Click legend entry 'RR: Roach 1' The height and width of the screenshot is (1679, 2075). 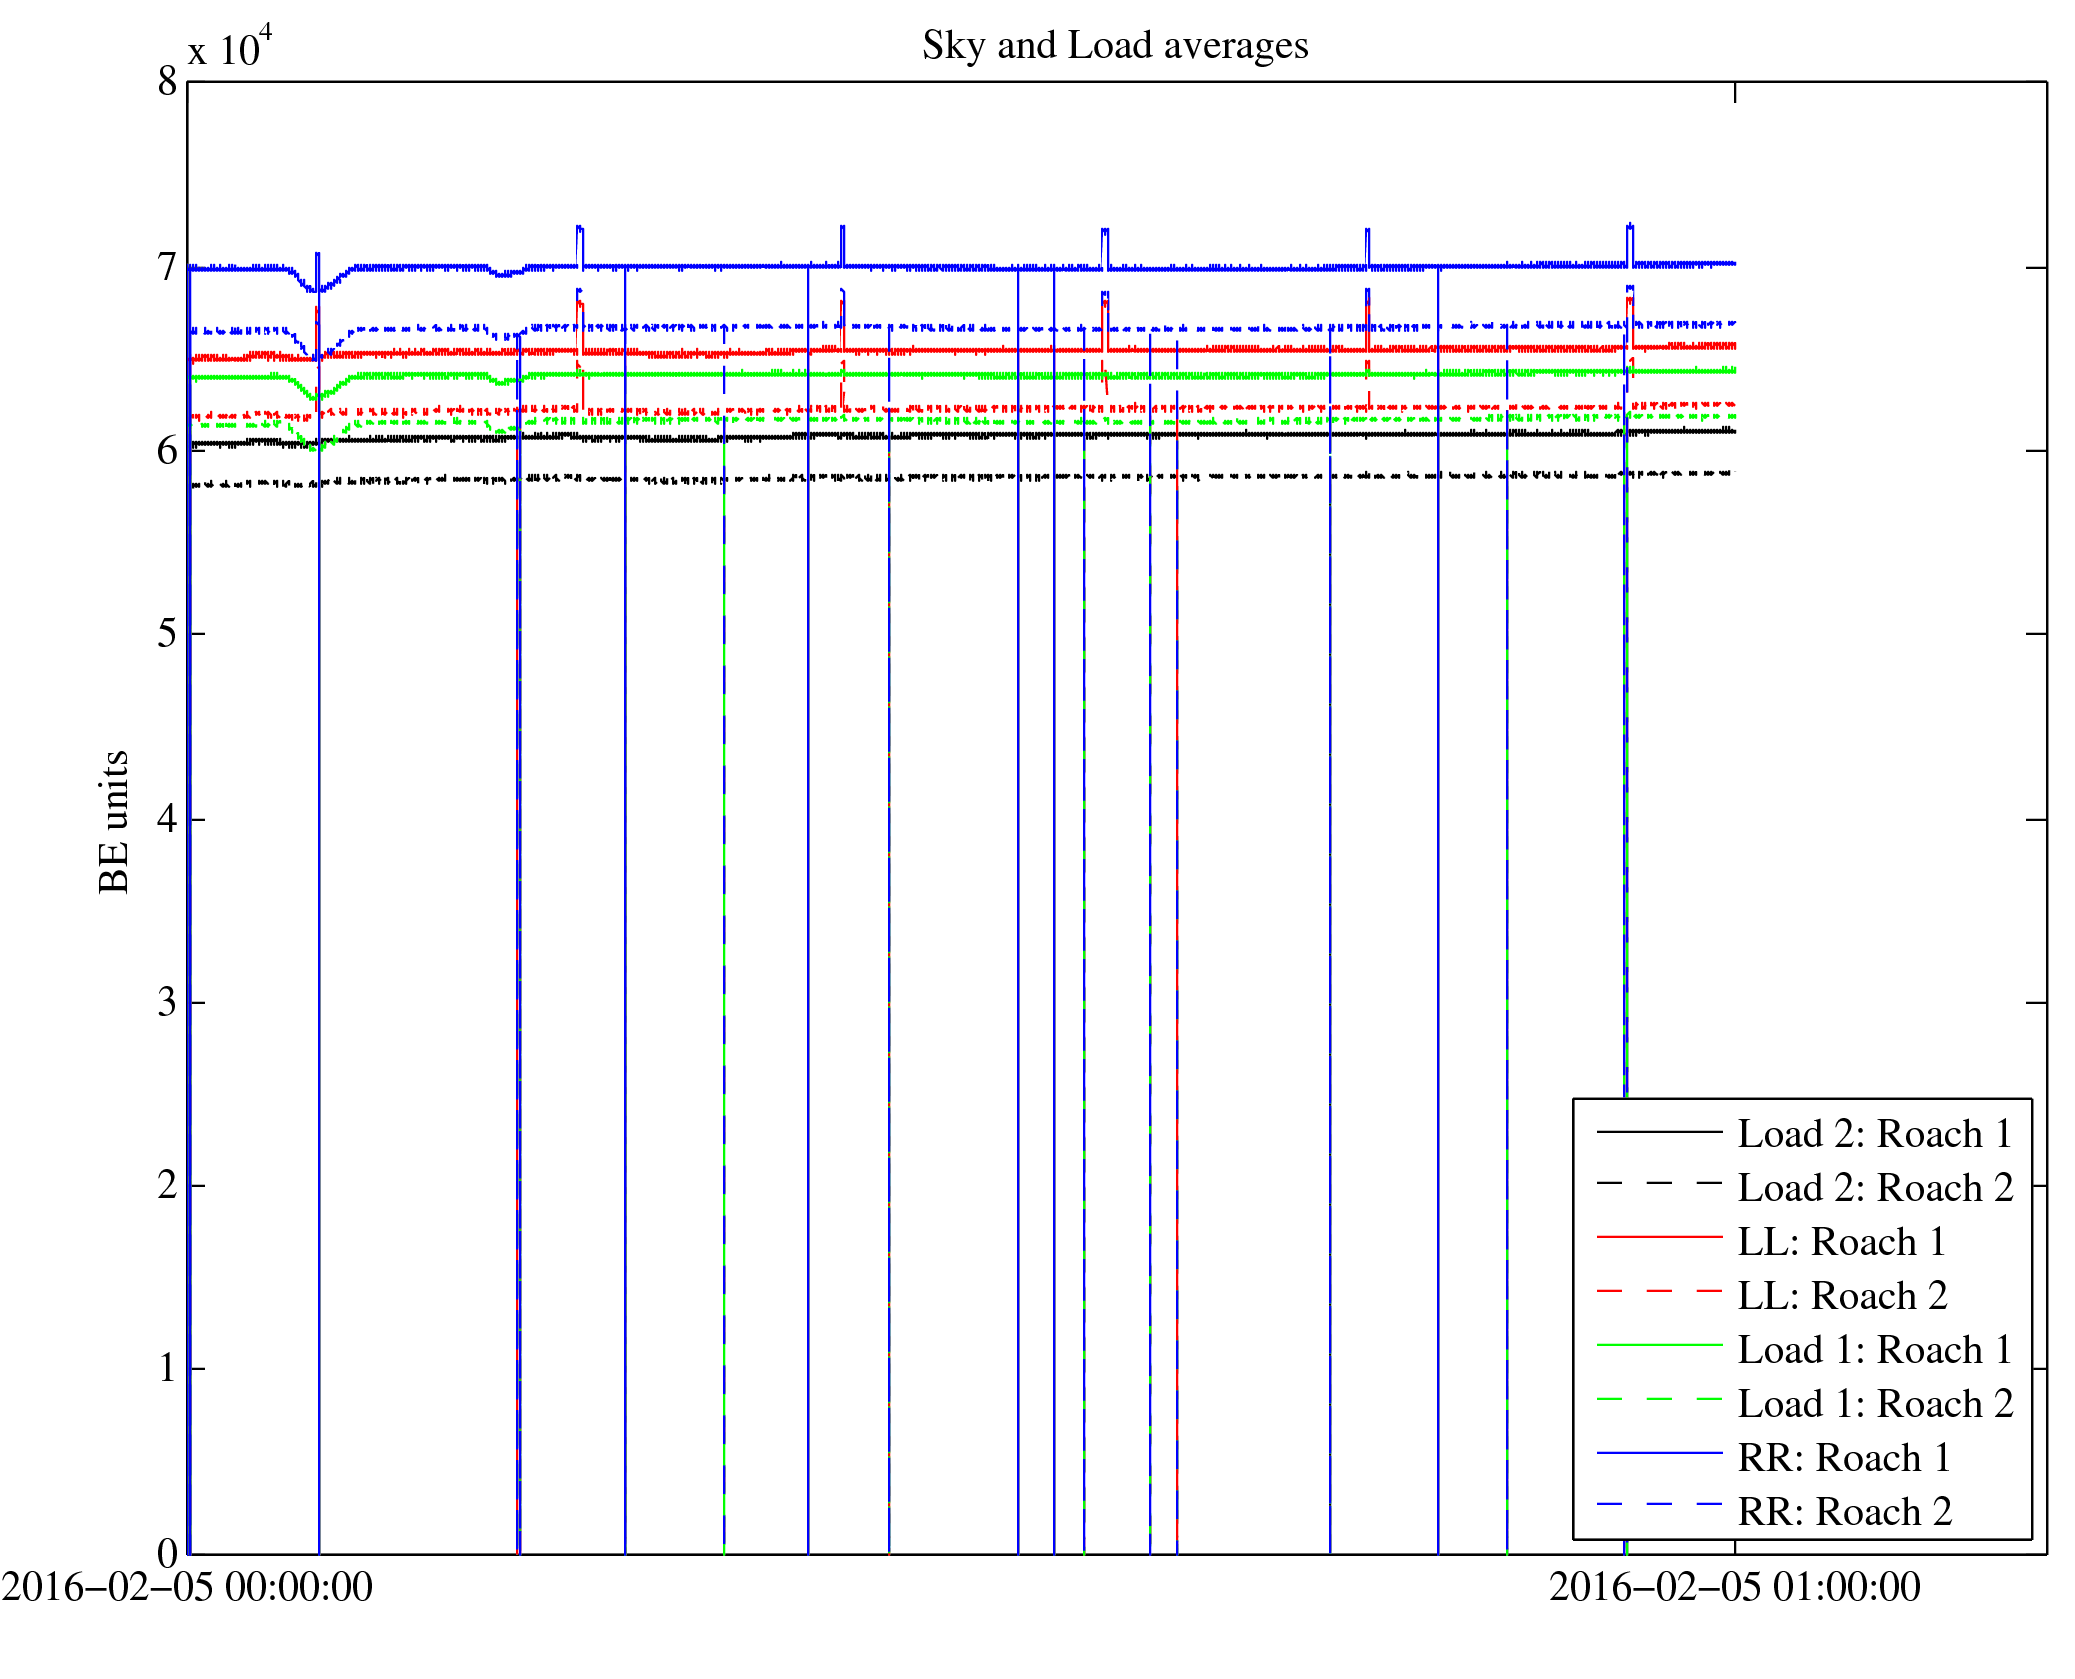tap(1843, 1458)
